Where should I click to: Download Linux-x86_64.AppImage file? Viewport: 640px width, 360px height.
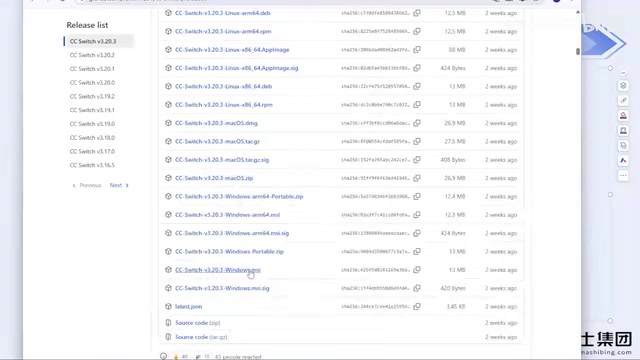click(232, 50)
